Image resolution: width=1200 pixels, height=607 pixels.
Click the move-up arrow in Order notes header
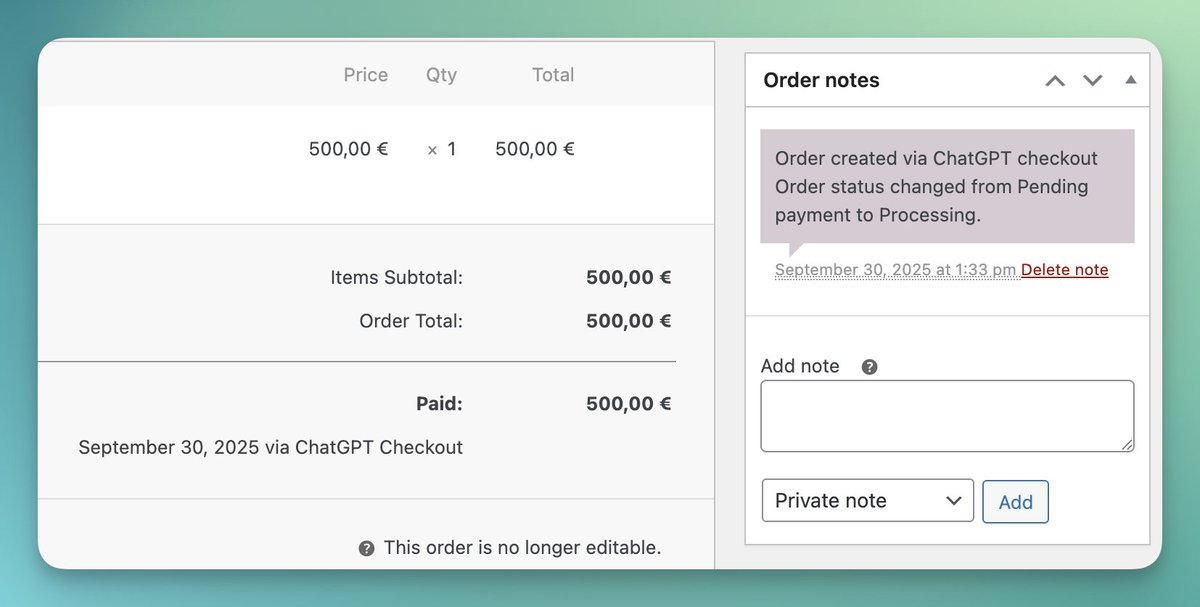click(x=1055, y=81)
